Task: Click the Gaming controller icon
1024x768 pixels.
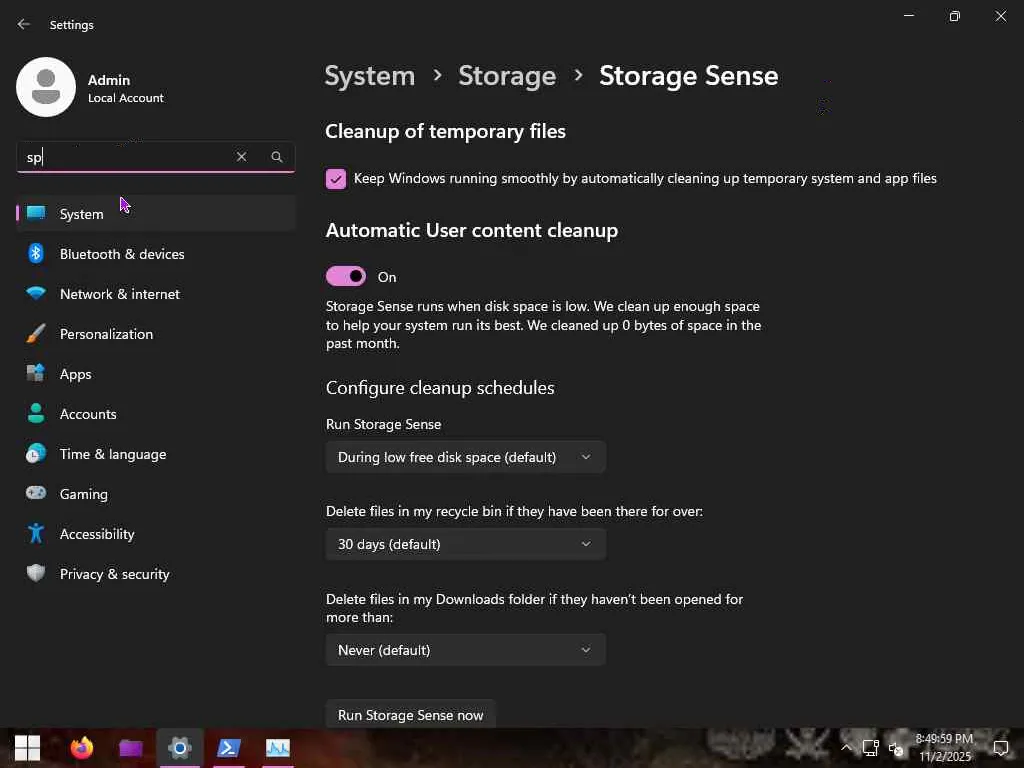Action: tap(36, 494)
